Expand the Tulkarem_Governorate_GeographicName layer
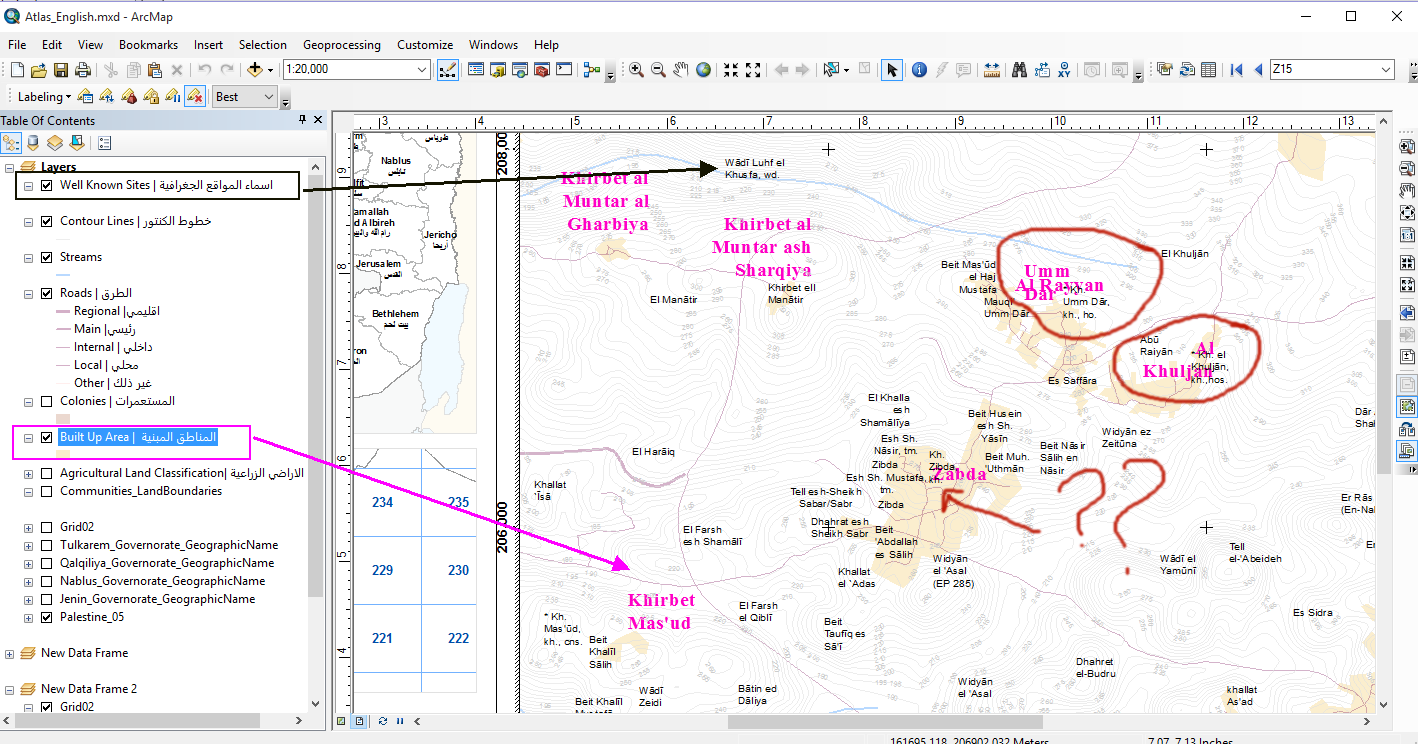 (x=29, y=545)
